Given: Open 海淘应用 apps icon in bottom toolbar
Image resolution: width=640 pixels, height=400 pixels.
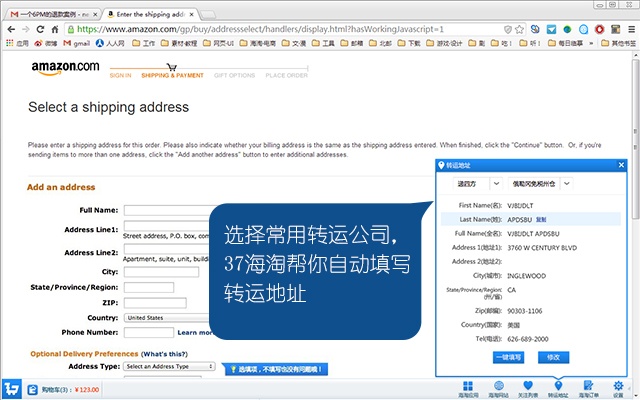Looking at the screenshot, I should click(468, 386).
